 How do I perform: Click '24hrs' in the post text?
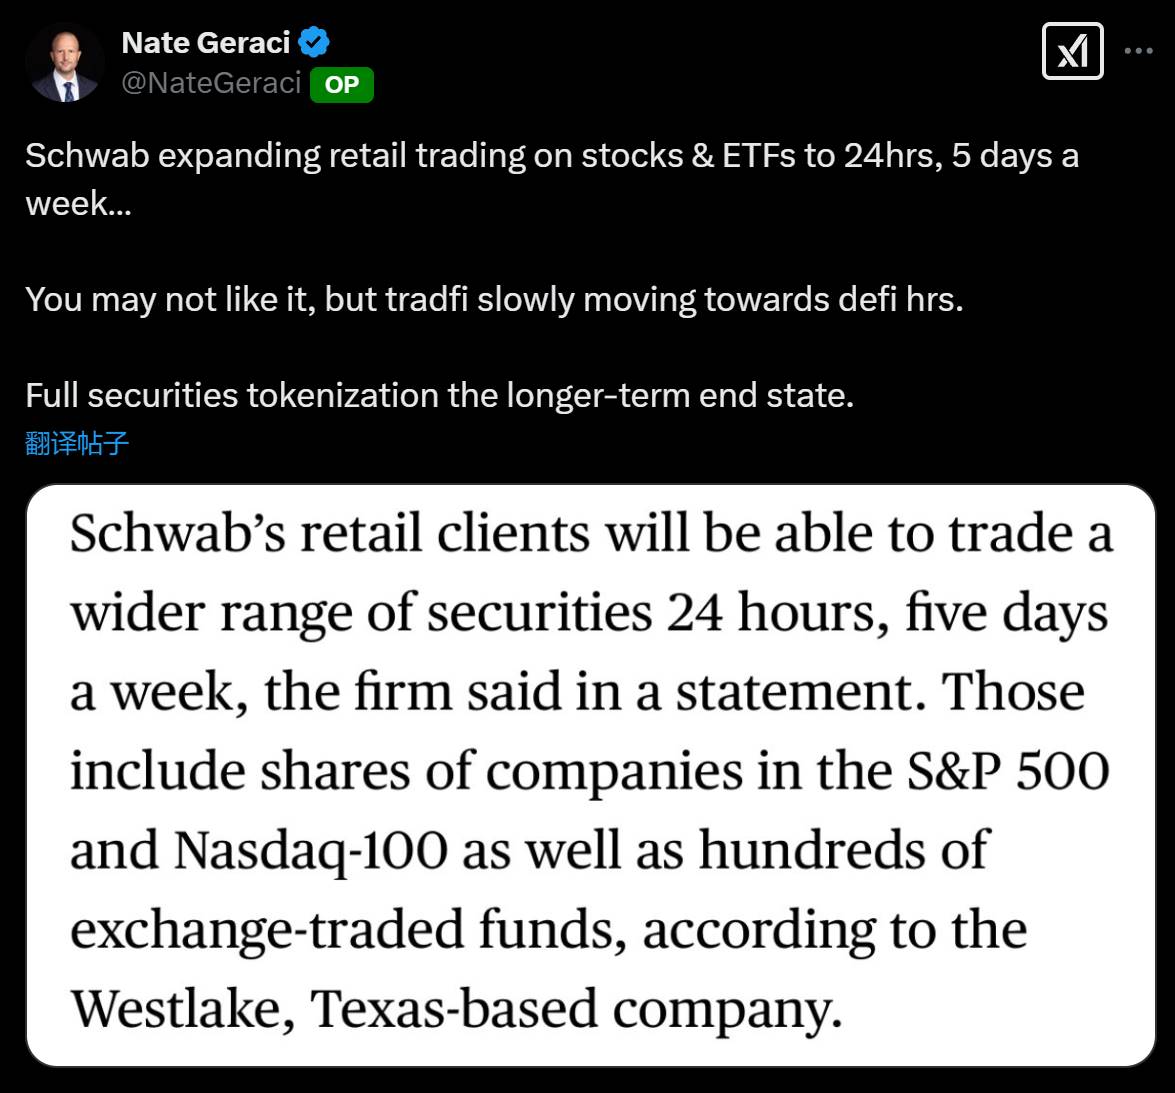[x=893, y=156]
